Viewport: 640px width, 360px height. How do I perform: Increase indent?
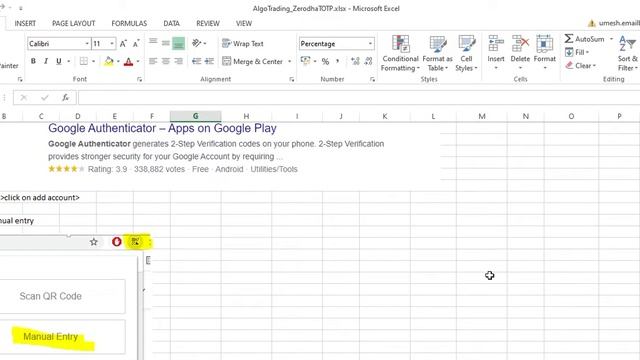click(x=209, y=61)
